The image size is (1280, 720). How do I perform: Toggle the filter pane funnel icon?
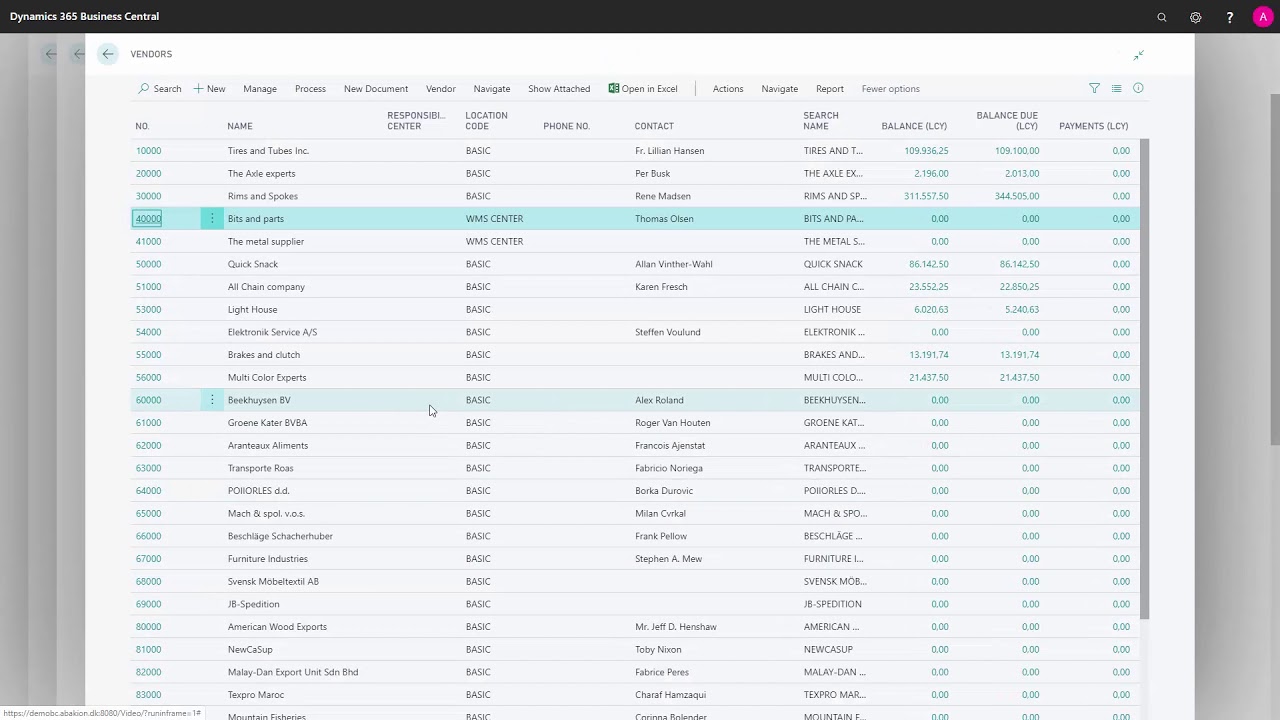(x=1094, y=89)
